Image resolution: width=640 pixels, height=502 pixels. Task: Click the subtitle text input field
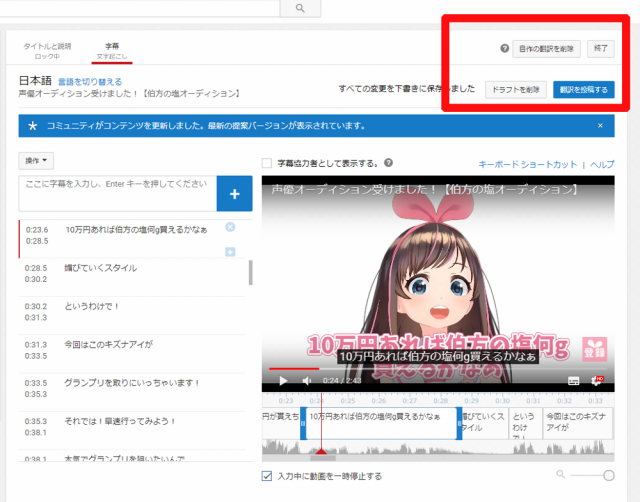118,193
